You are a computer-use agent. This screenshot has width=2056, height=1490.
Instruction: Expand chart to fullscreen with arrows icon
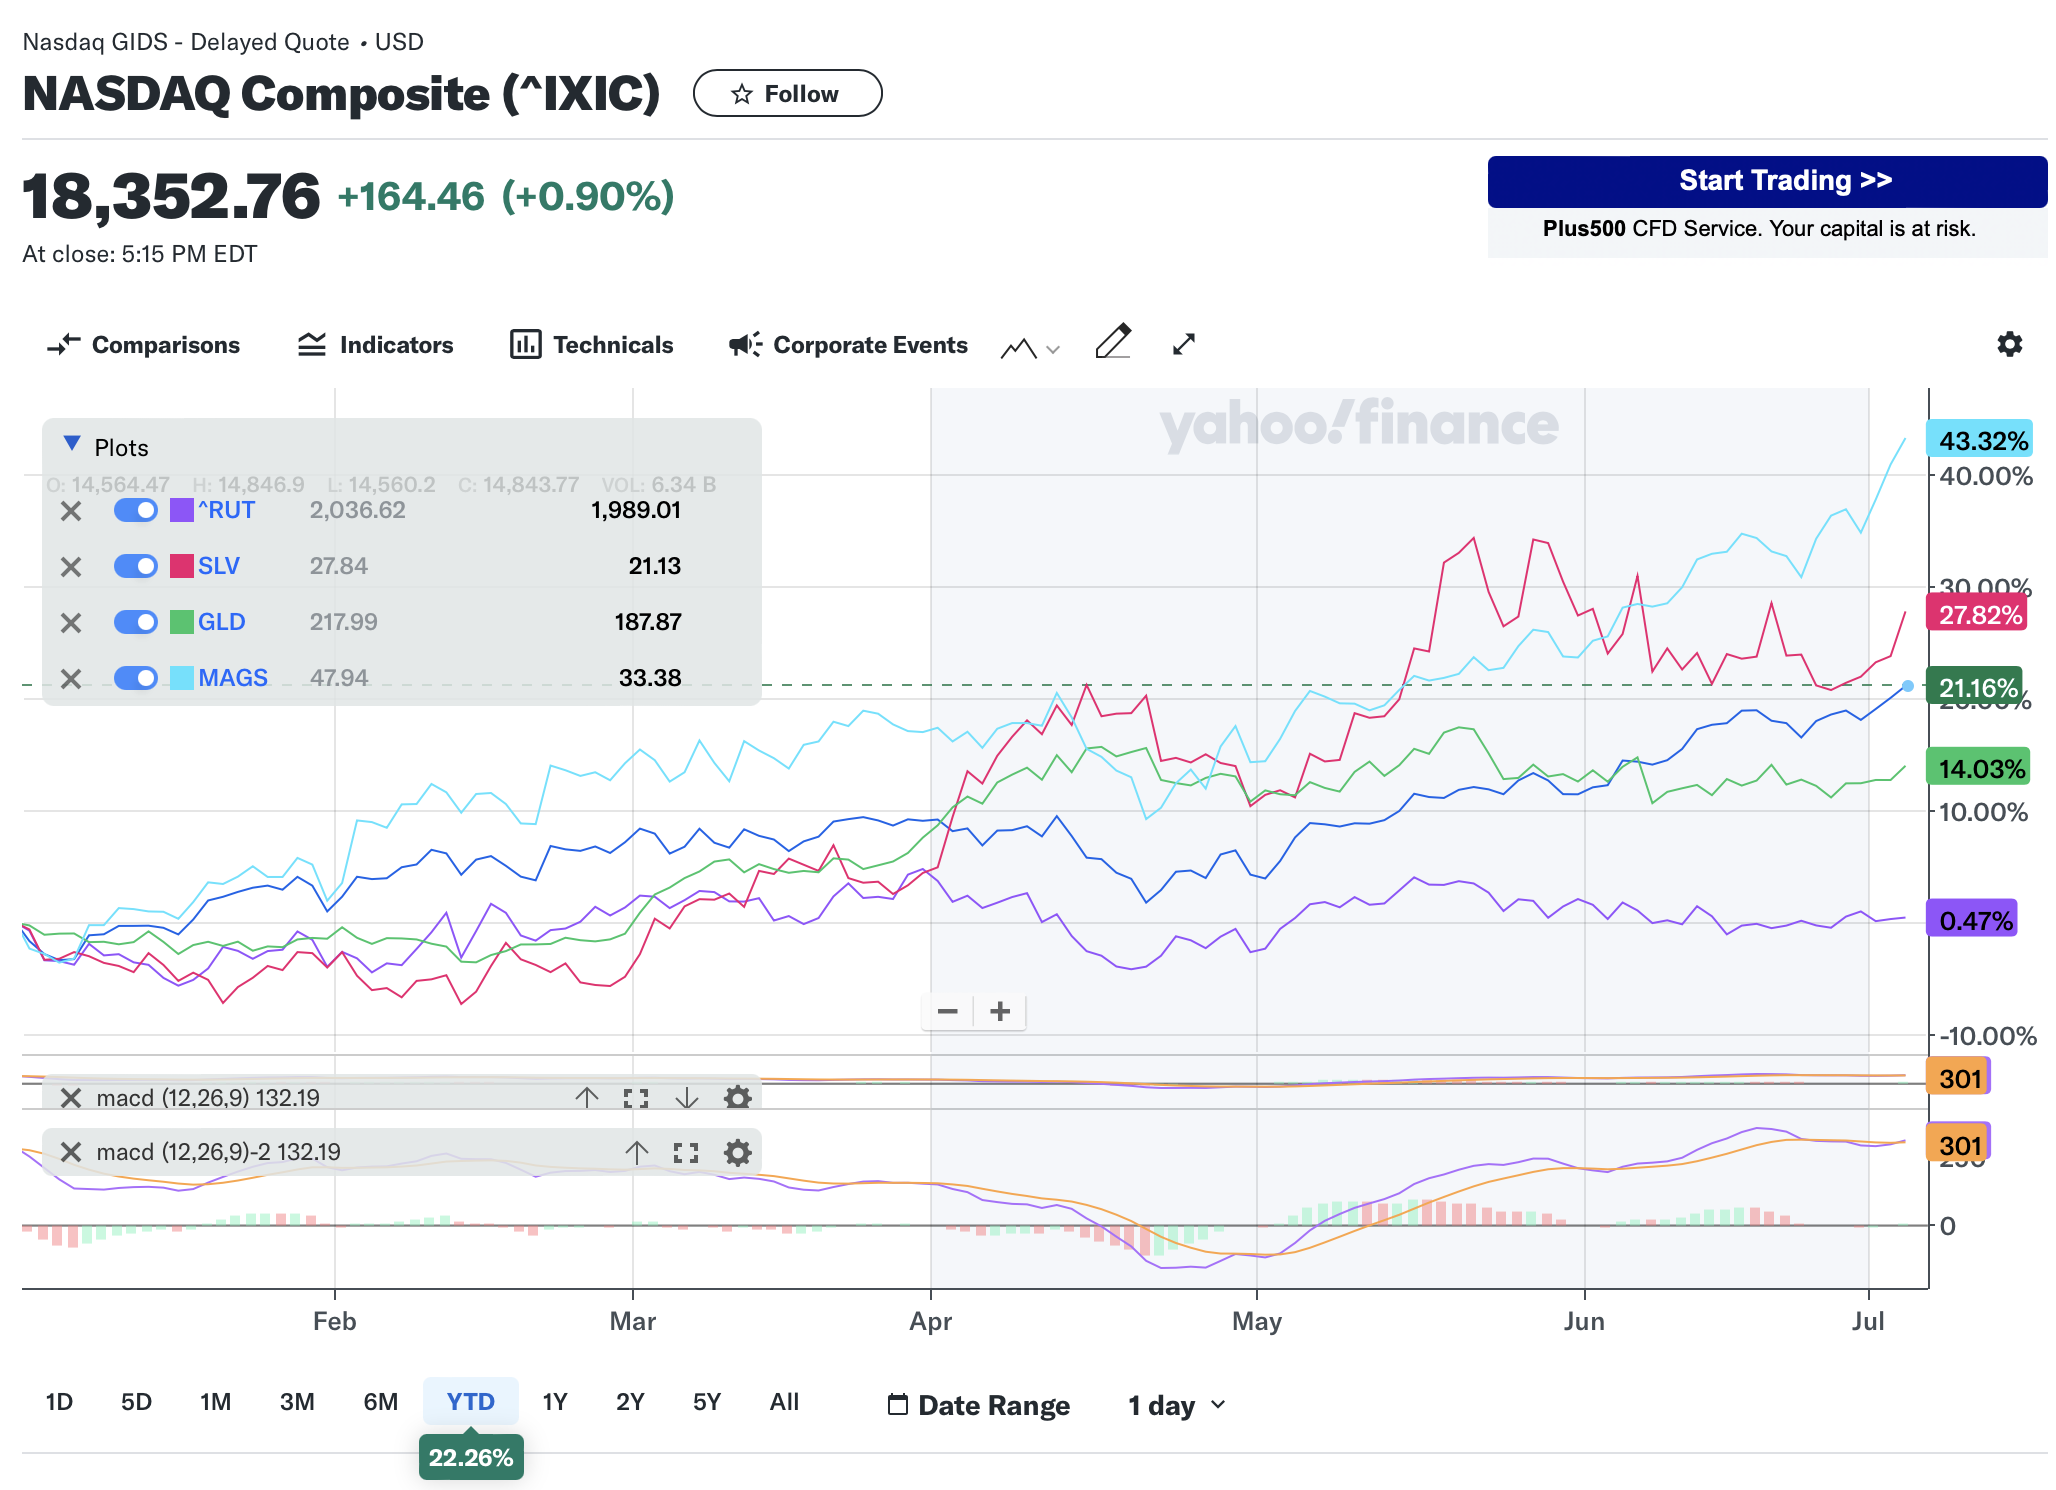(1183, 344)
